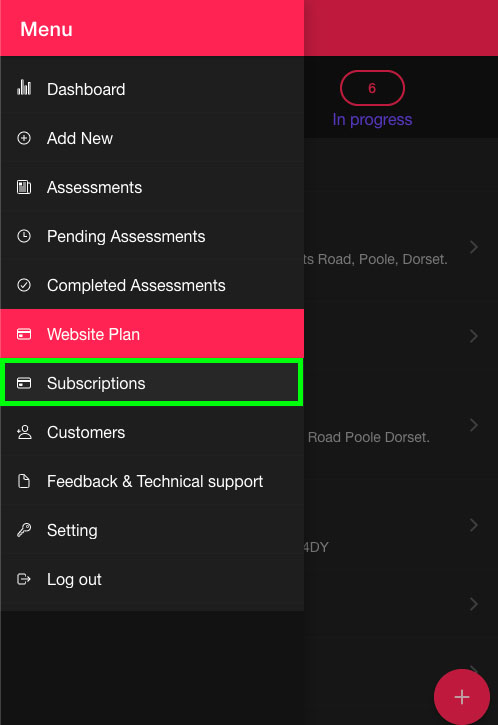Go to Customers menu entry

[x=152, y=432]
